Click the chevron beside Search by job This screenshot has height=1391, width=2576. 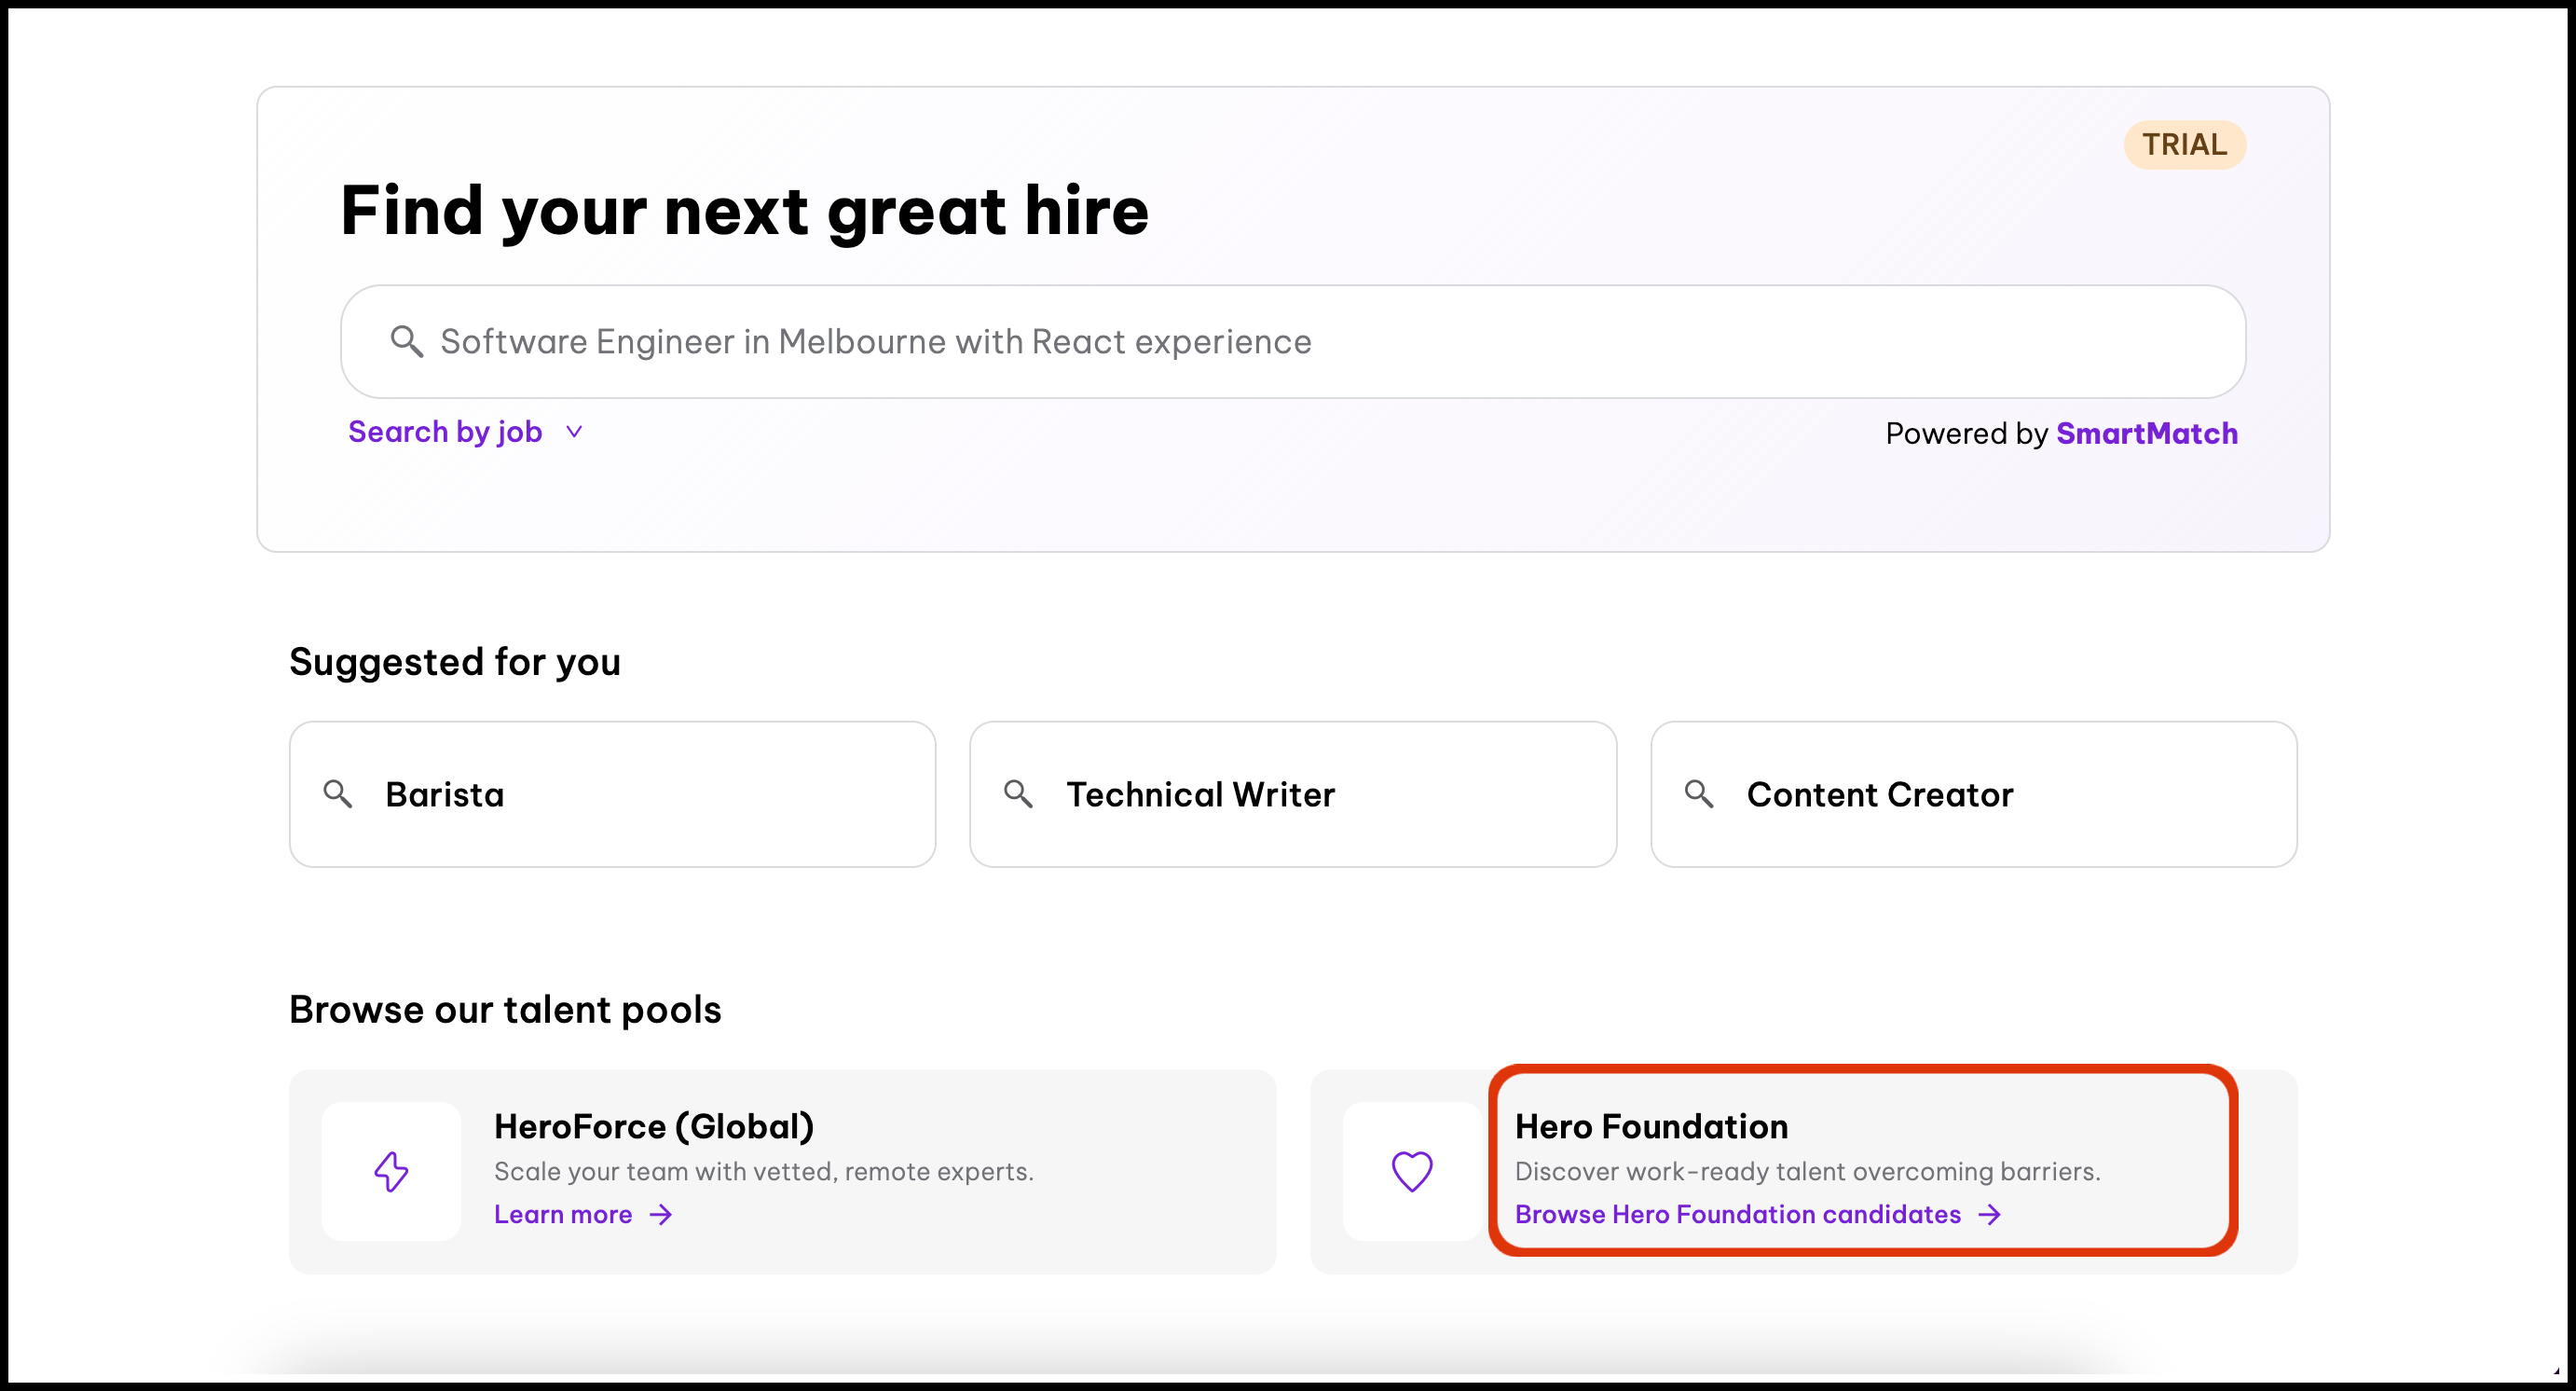(x=574, y=432)
